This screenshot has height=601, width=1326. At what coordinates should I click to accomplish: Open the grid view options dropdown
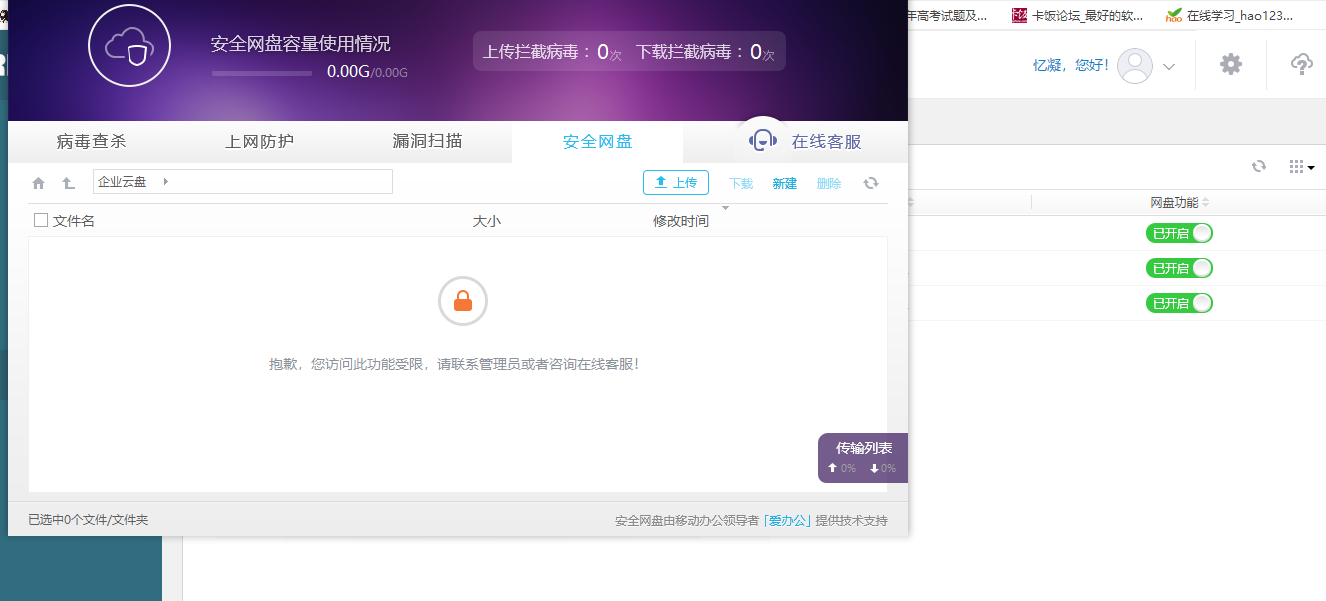(x=1302, y=166)
